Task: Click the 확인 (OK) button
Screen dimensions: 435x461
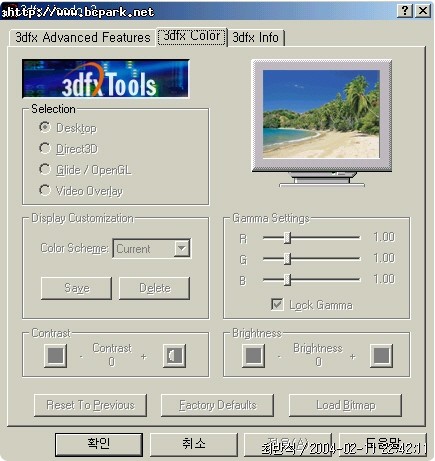Action: pos(99,444)
